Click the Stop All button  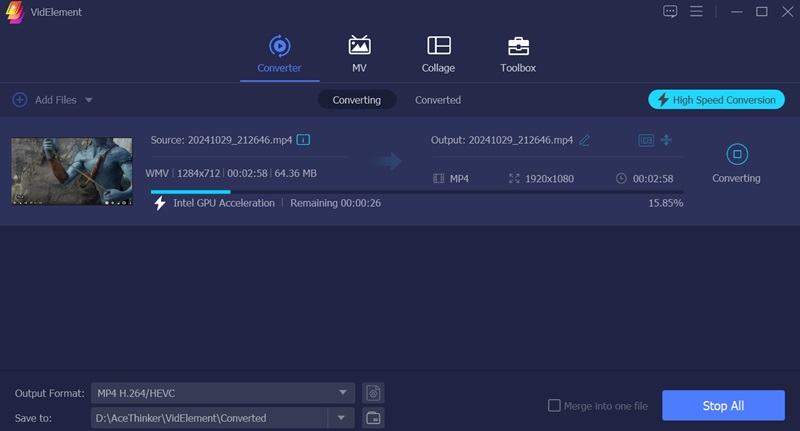tap(723, 405)
